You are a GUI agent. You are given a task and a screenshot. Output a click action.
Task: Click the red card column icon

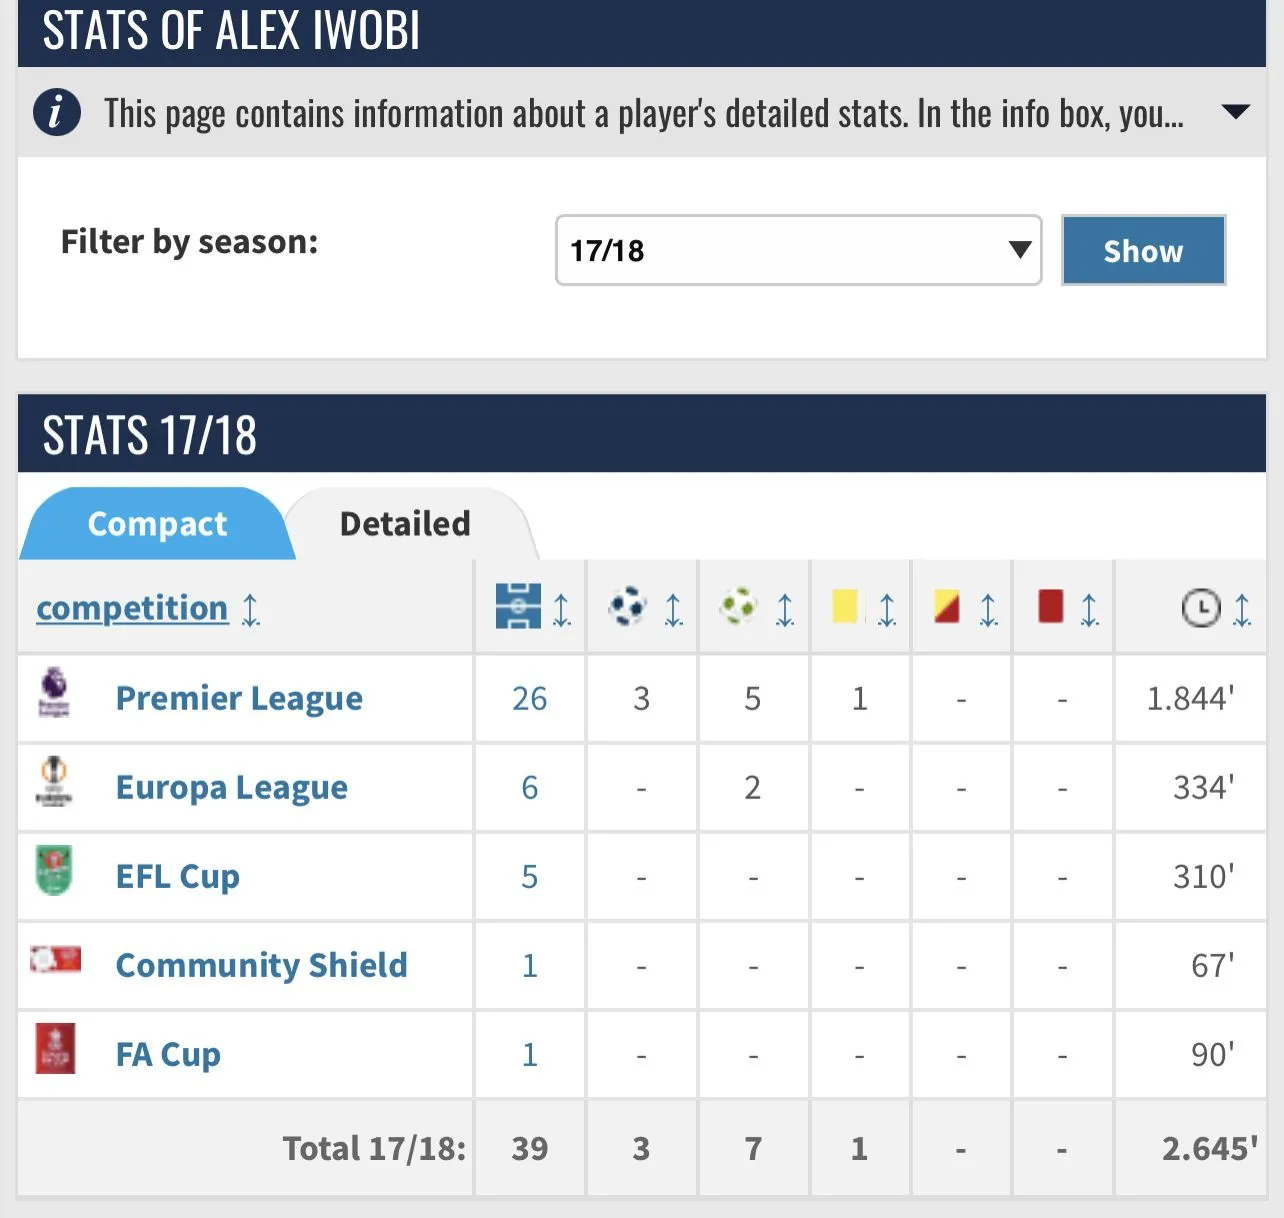point(1050,607)
